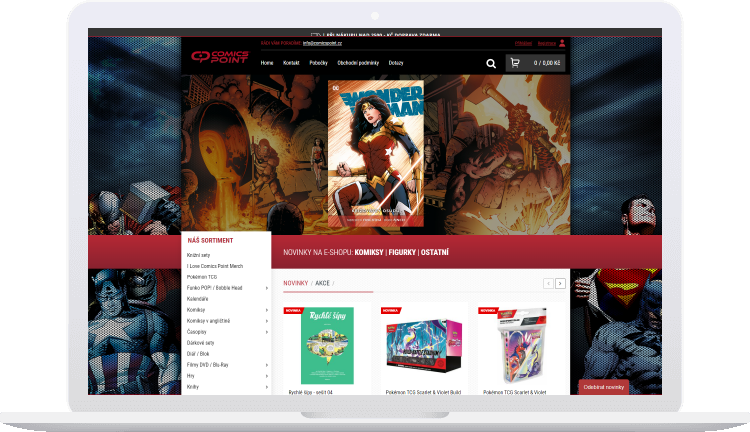750x432 pixels.
Task: Open the search magnifier icon
Action: coord(491,64)
